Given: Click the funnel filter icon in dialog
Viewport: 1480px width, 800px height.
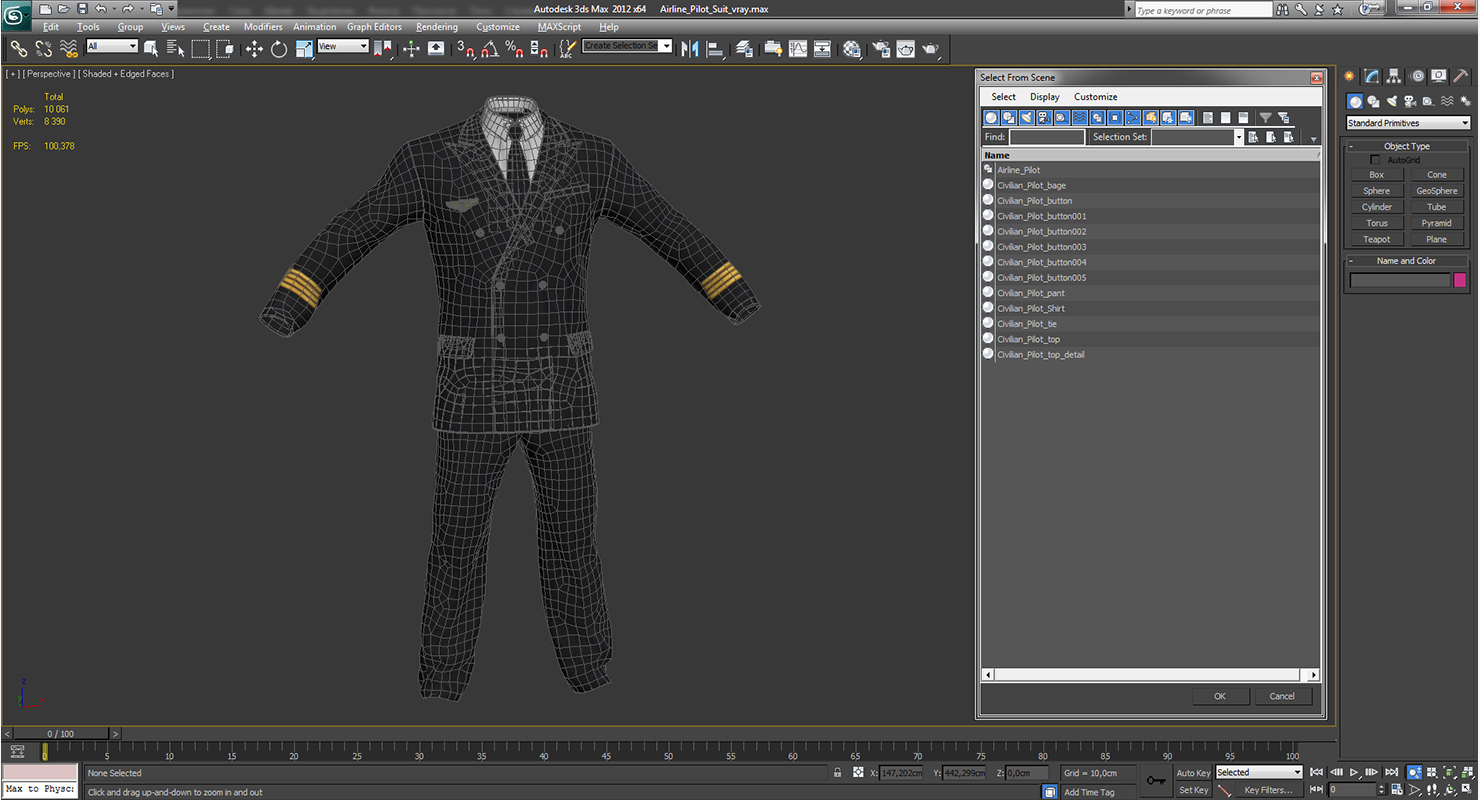Looking at the screenshot, I should pyautogui.click(x=1265, y=118).
